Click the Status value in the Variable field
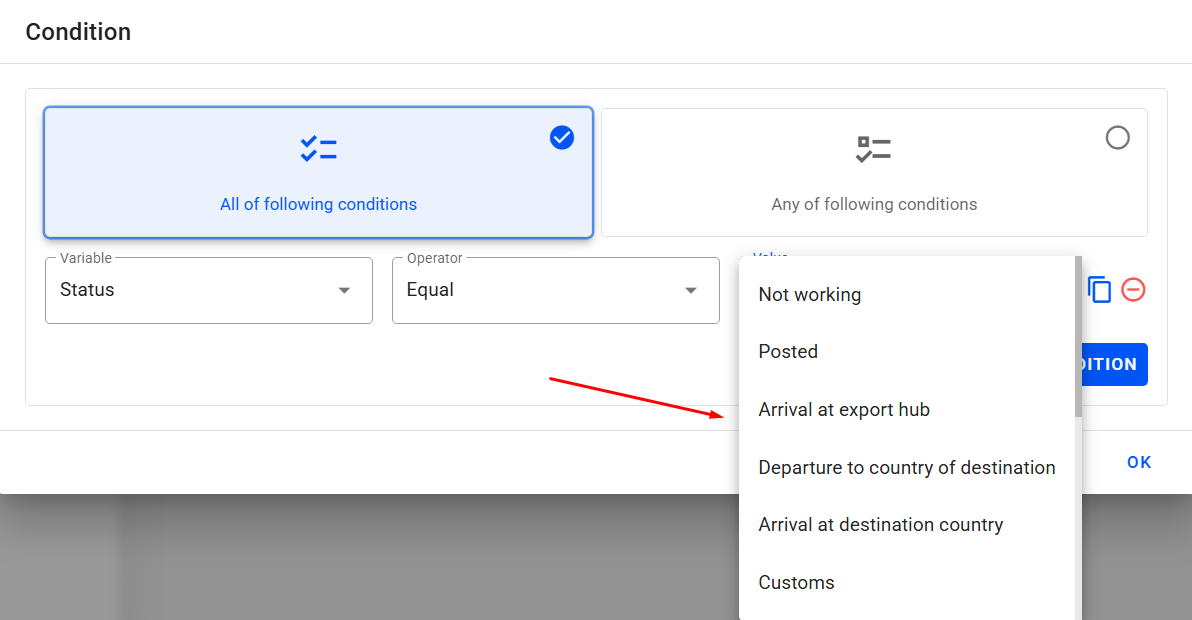Image resolution: width=1192 pixels, height=620 pixels. 88,290
